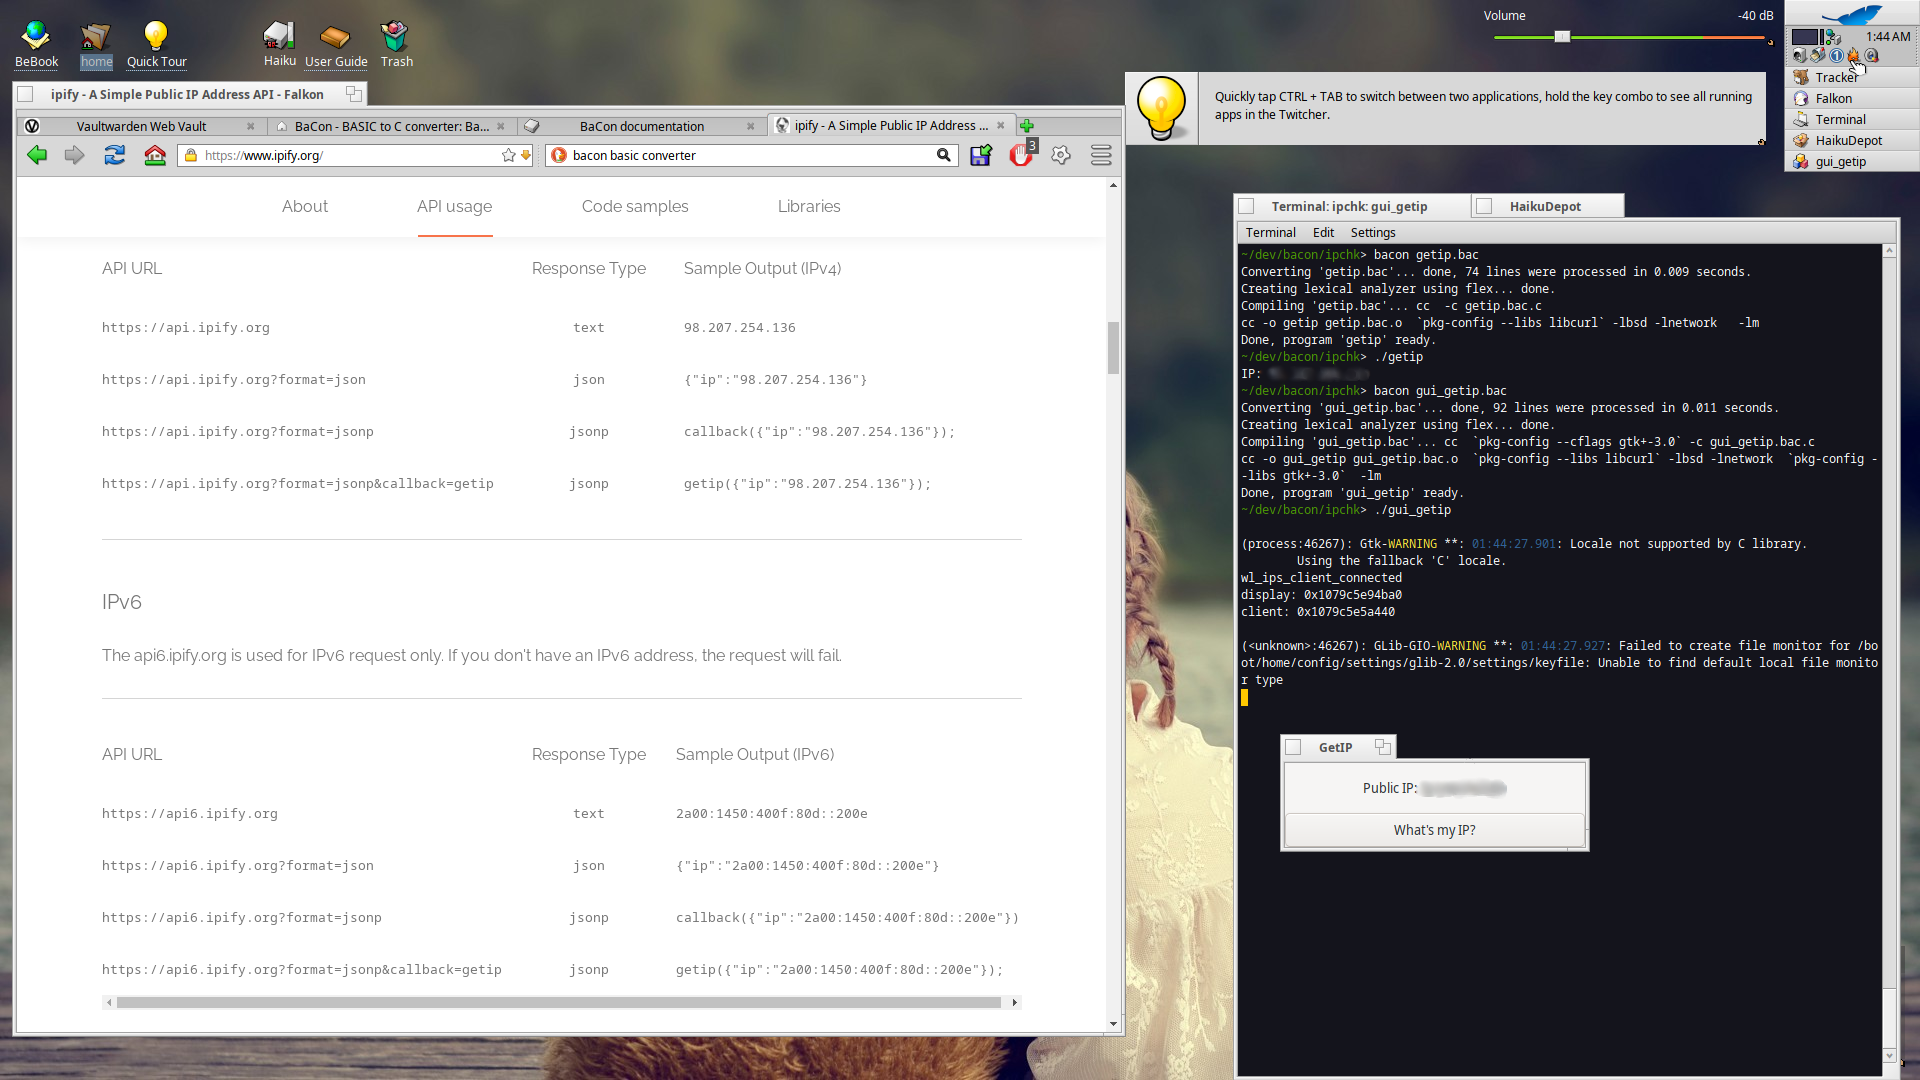1920x1080 pixels.
Task: Open Falkon preferences gear icon
Action: (x=1061, y=155)
